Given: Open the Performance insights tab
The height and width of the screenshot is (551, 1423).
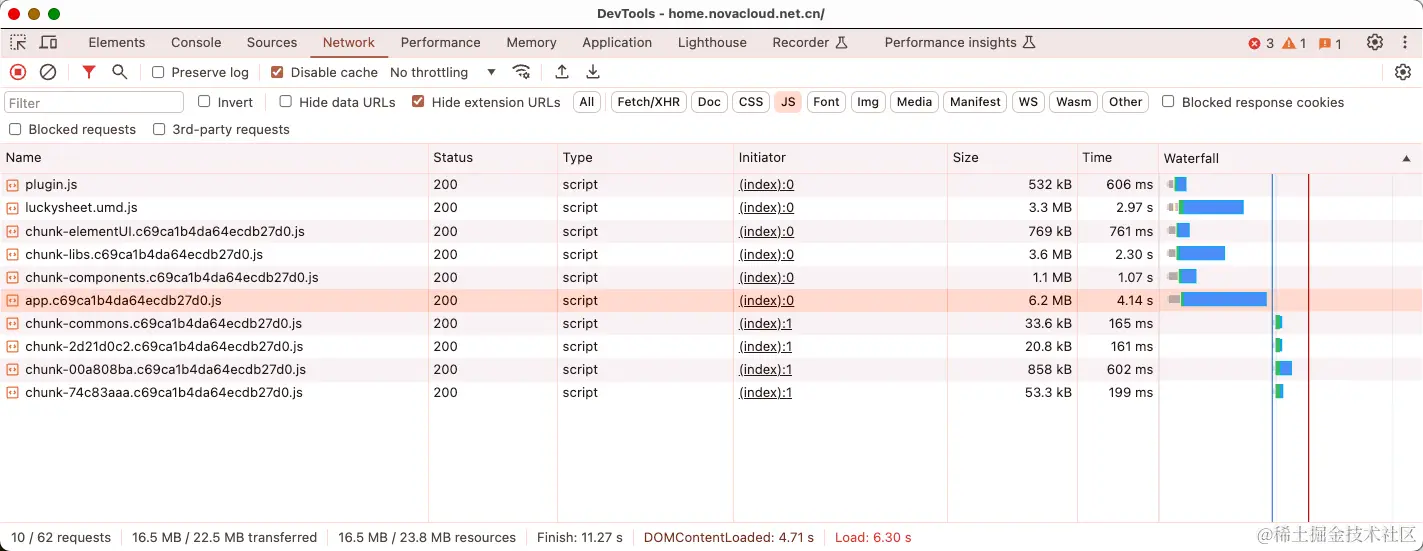Looking at the screenshot, I should [x=960, y=42].
